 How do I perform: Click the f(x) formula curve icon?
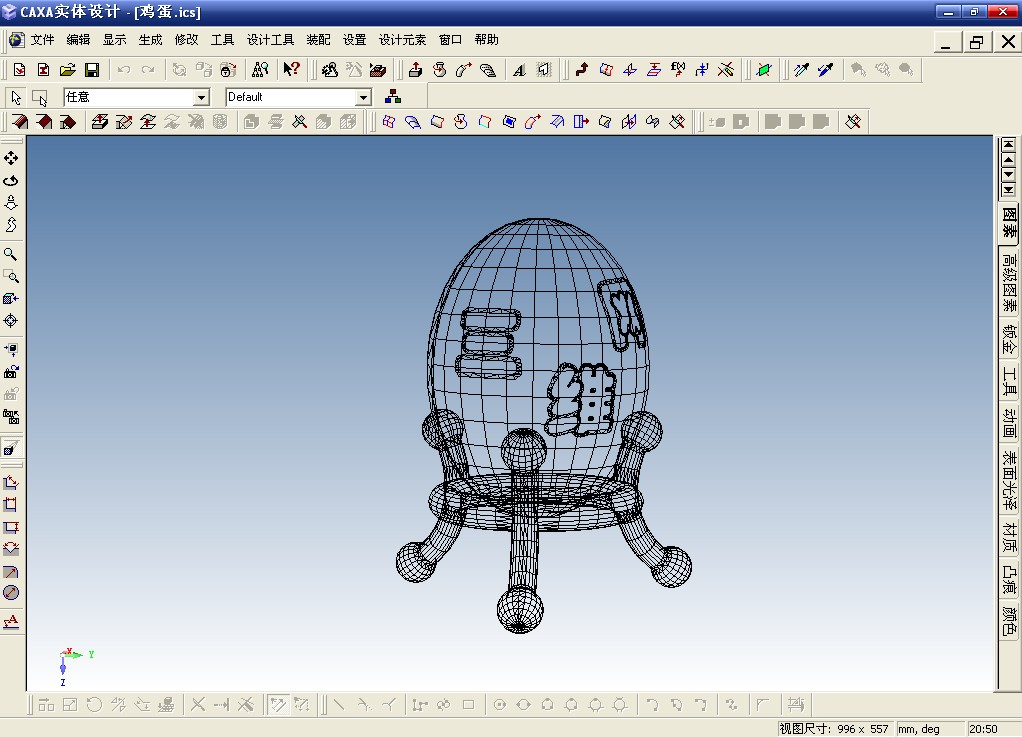(678, 70)
